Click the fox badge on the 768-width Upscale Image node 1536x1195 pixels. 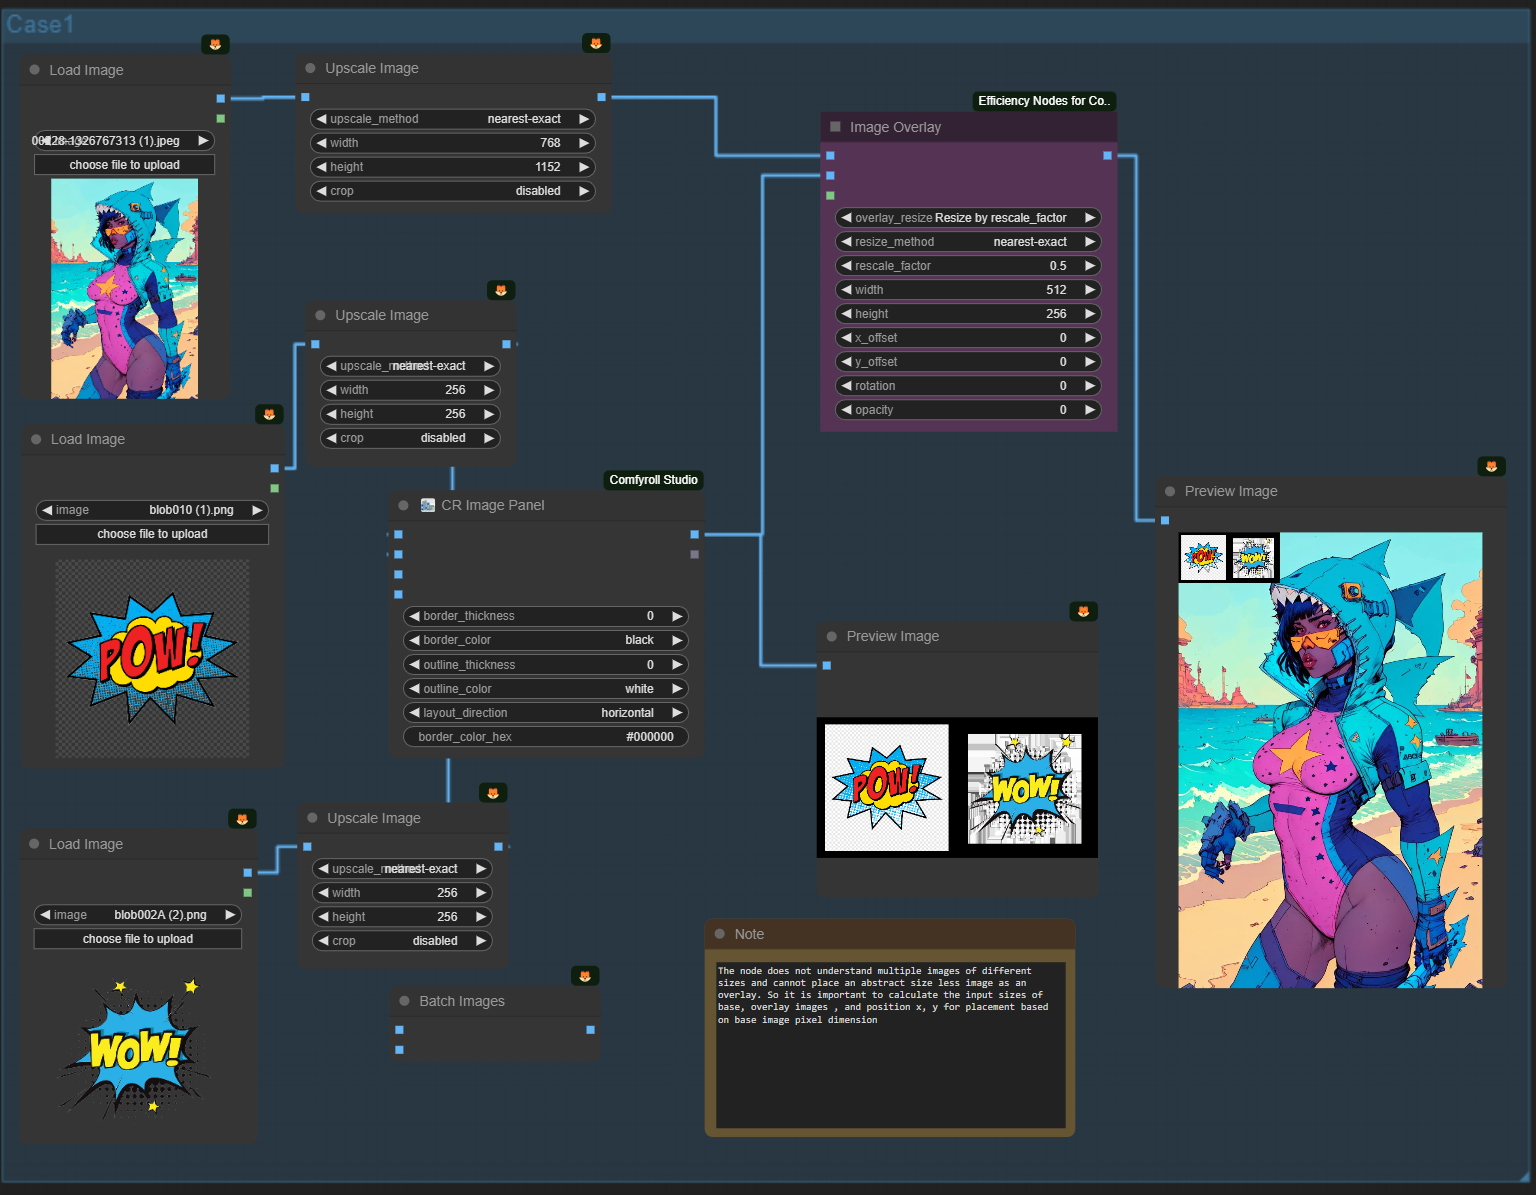(x=596, y=43)
